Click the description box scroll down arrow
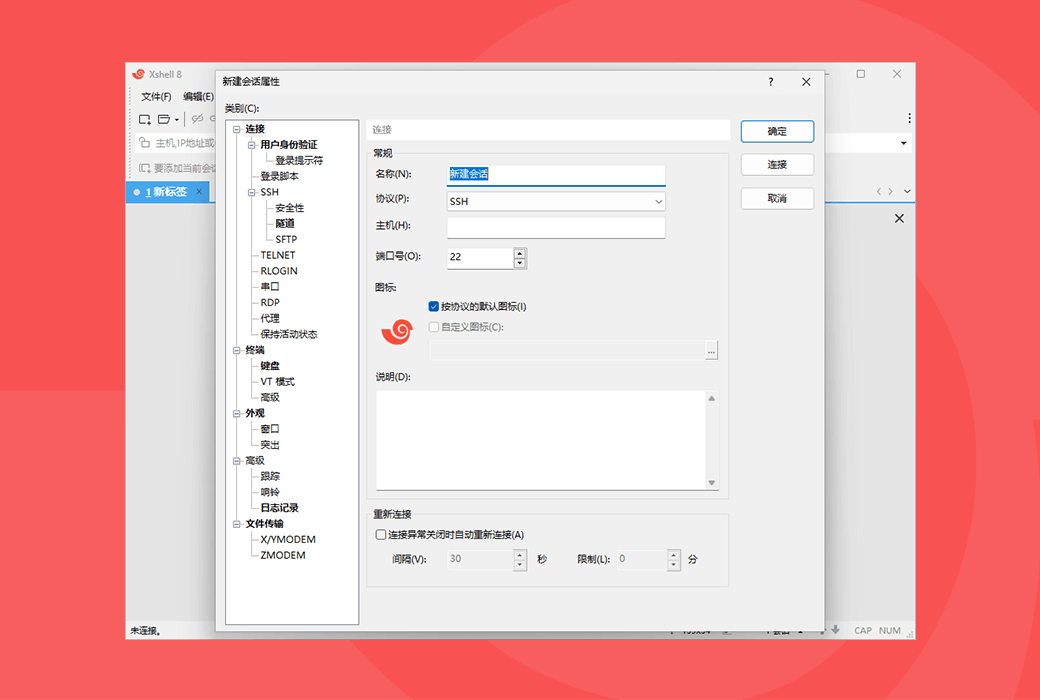Image resolution: width=1040 pixels, height=700 pixels. tap(712, 482)
